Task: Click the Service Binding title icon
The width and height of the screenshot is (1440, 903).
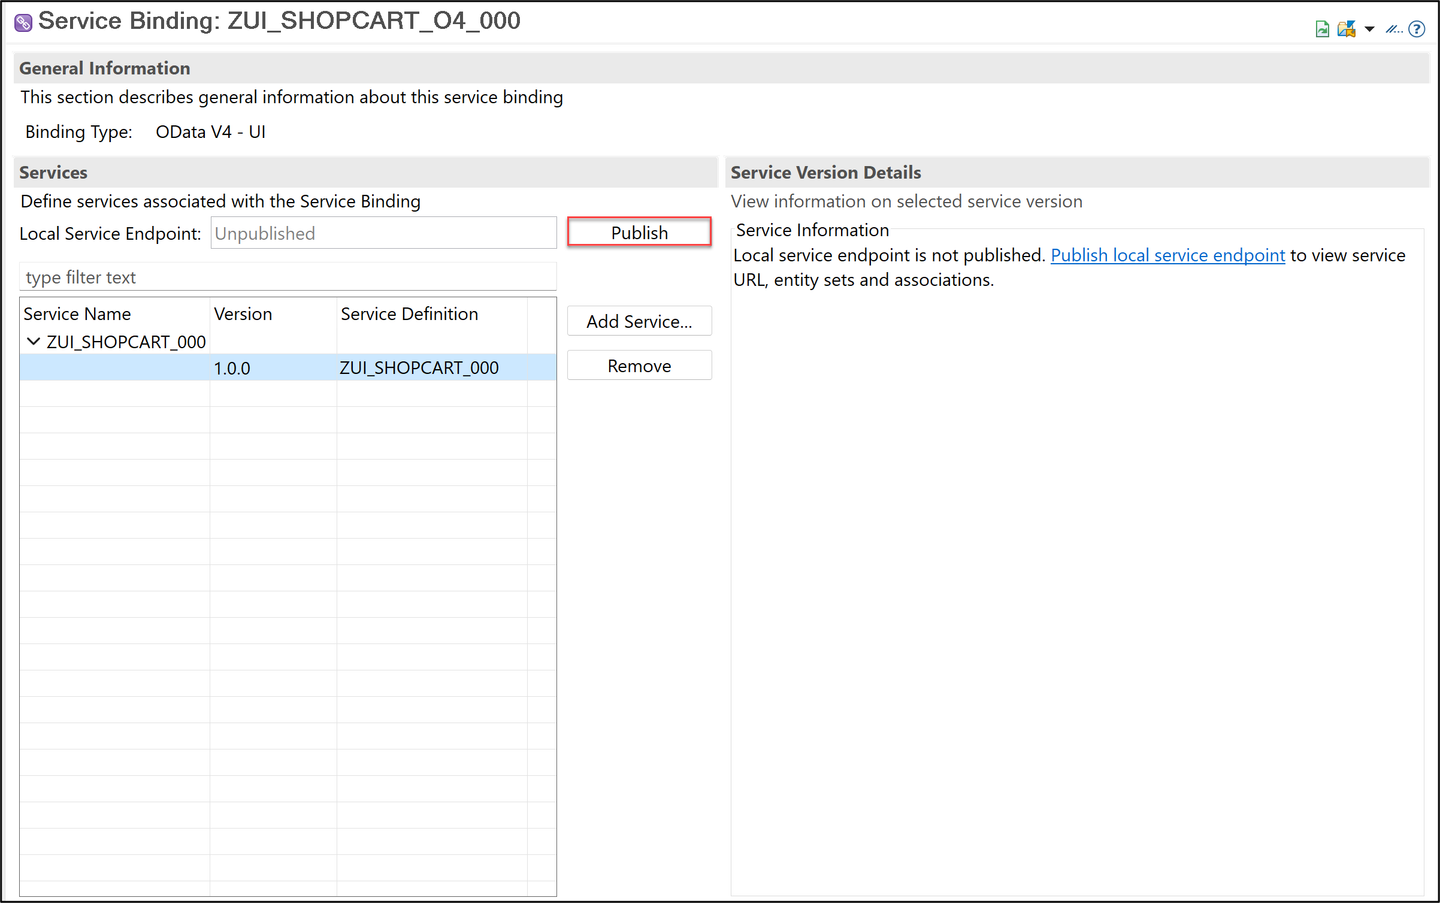Action: (x=23, y=22)
